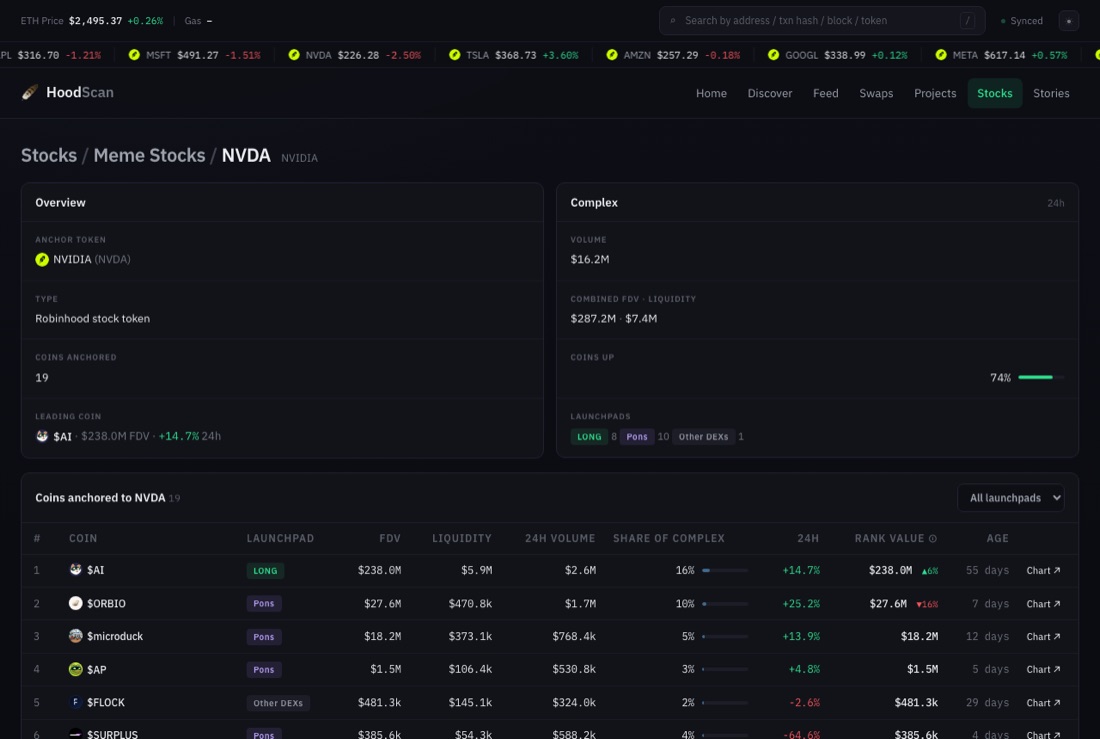
Task: Click the NVDA ticker icon in ticker bar
Action: (x=294, y=55)
